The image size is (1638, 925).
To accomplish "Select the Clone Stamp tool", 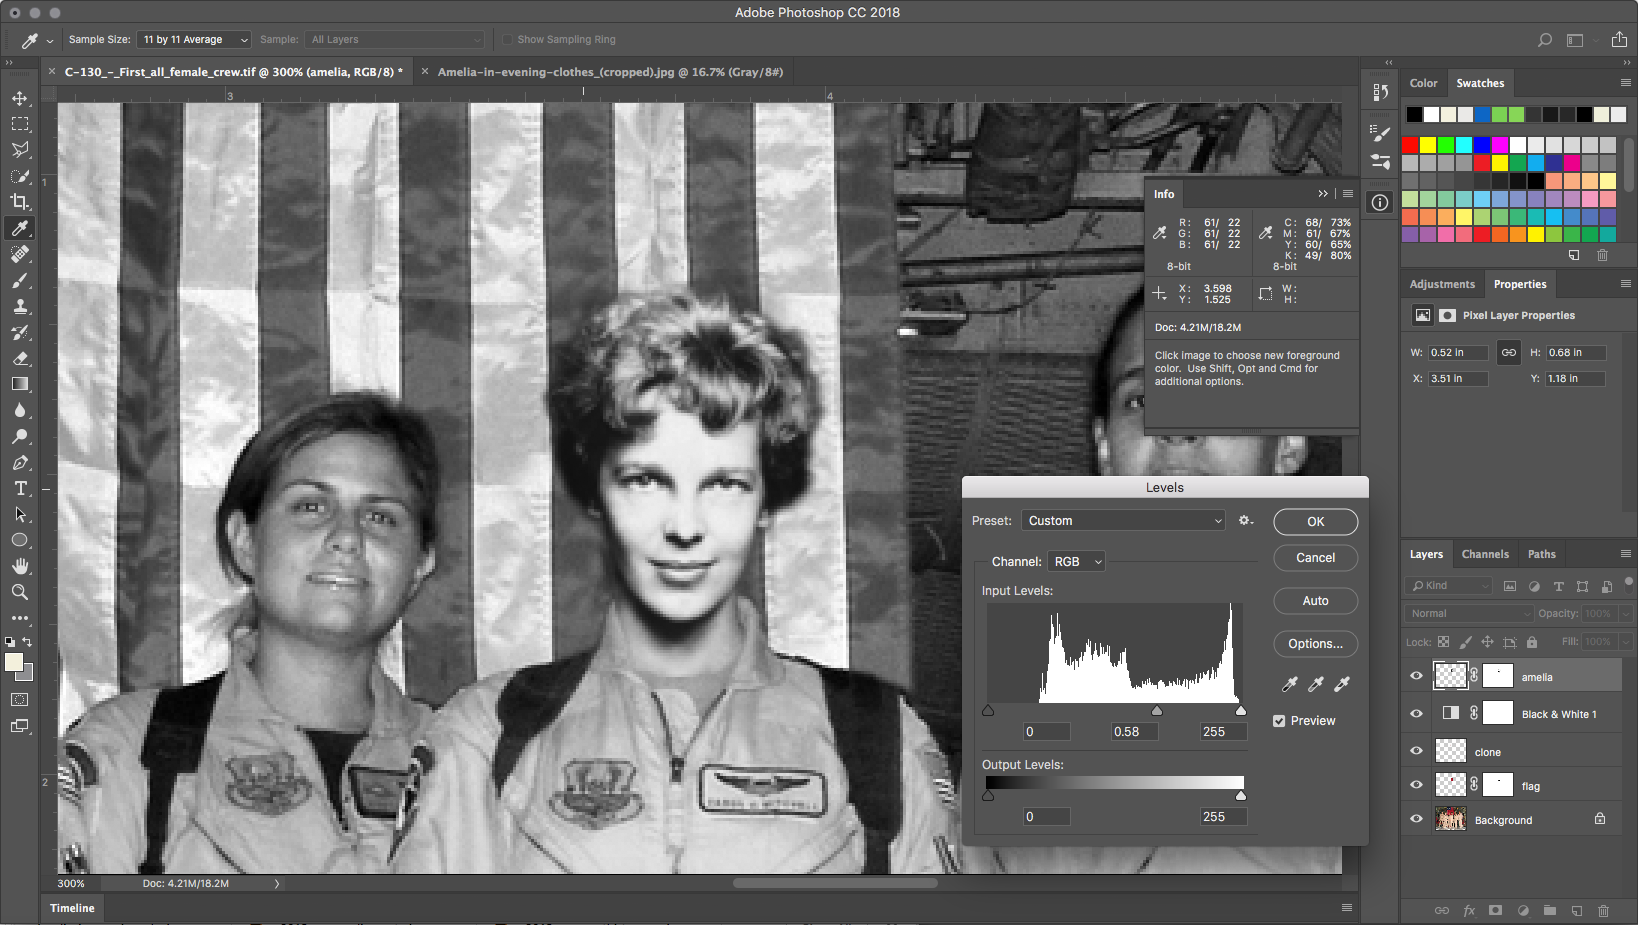I will (20, 306).
